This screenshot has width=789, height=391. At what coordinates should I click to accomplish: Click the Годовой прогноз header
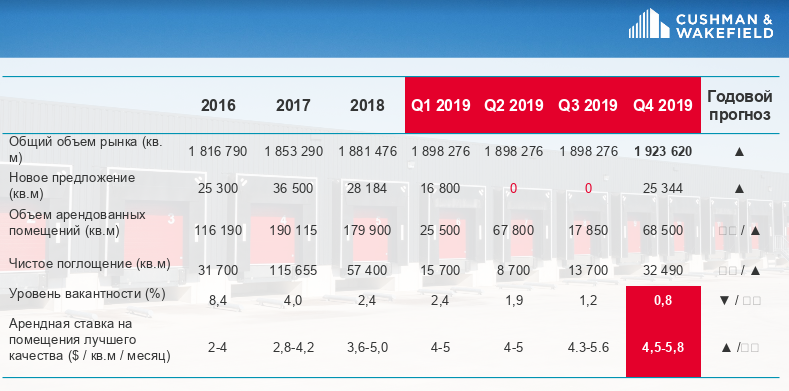pos(740,105)
